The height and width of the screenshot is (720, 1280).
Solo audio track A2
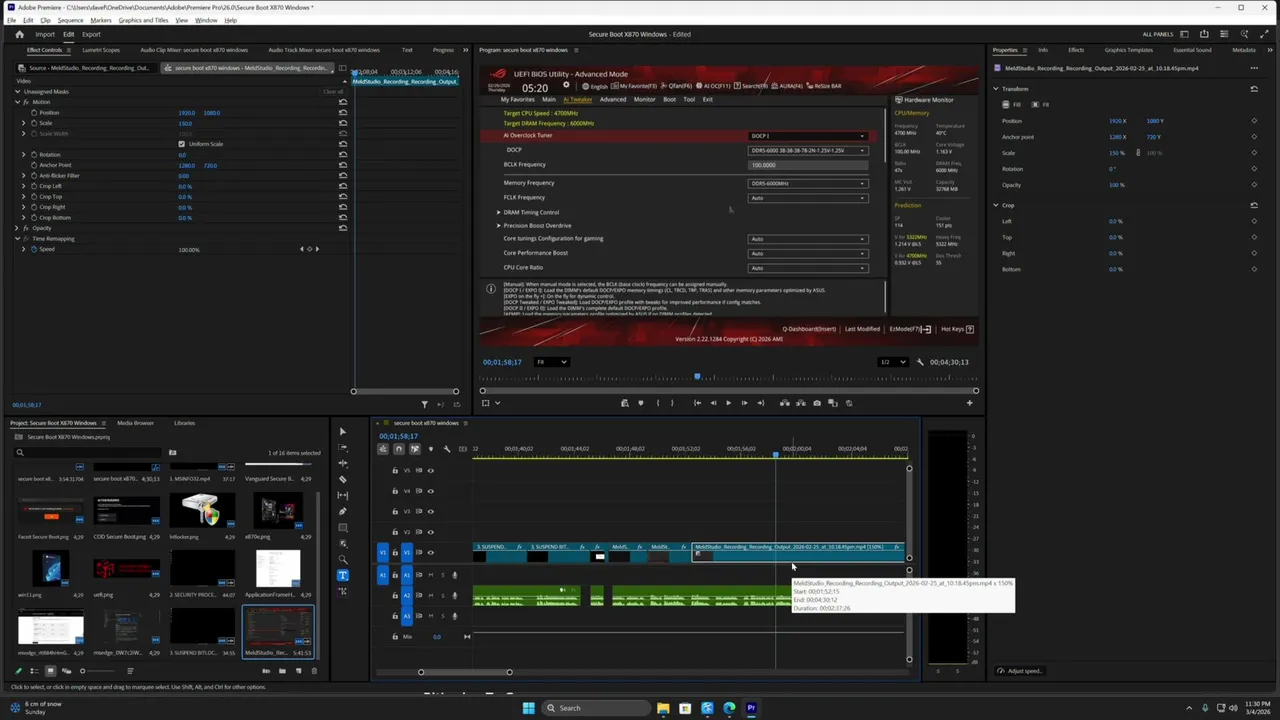[x=443, y=595]
